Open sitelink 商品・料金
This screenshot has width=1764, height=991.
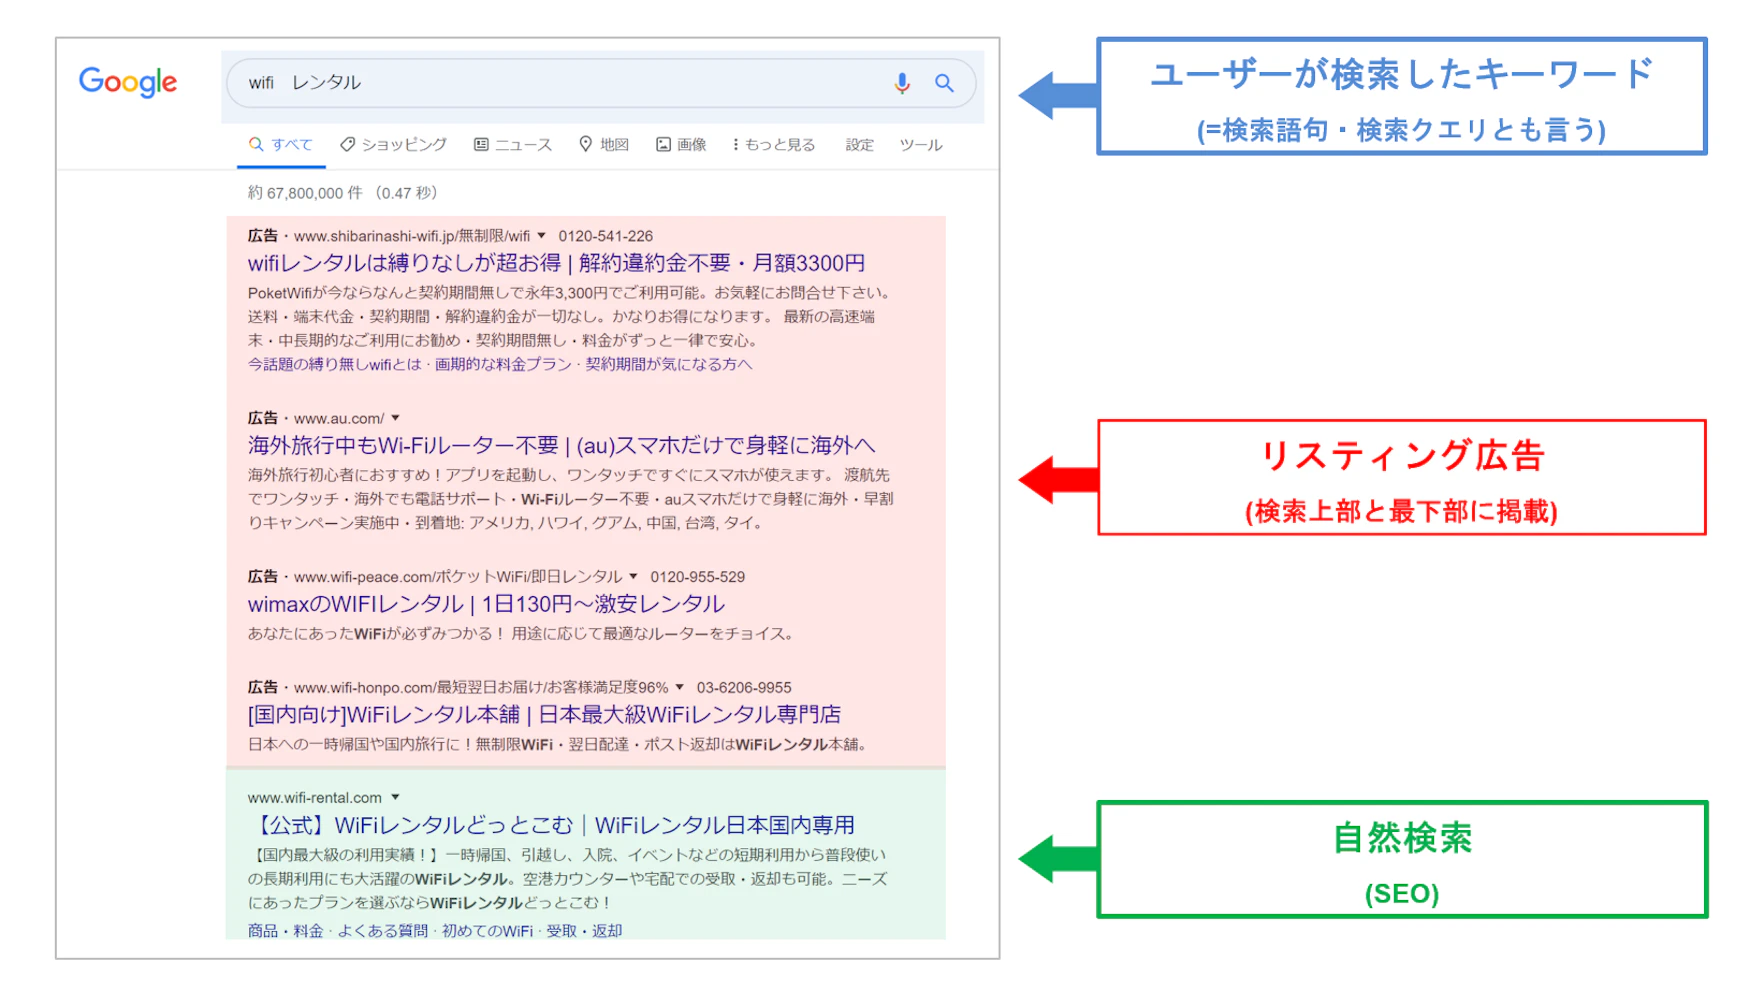286,931
